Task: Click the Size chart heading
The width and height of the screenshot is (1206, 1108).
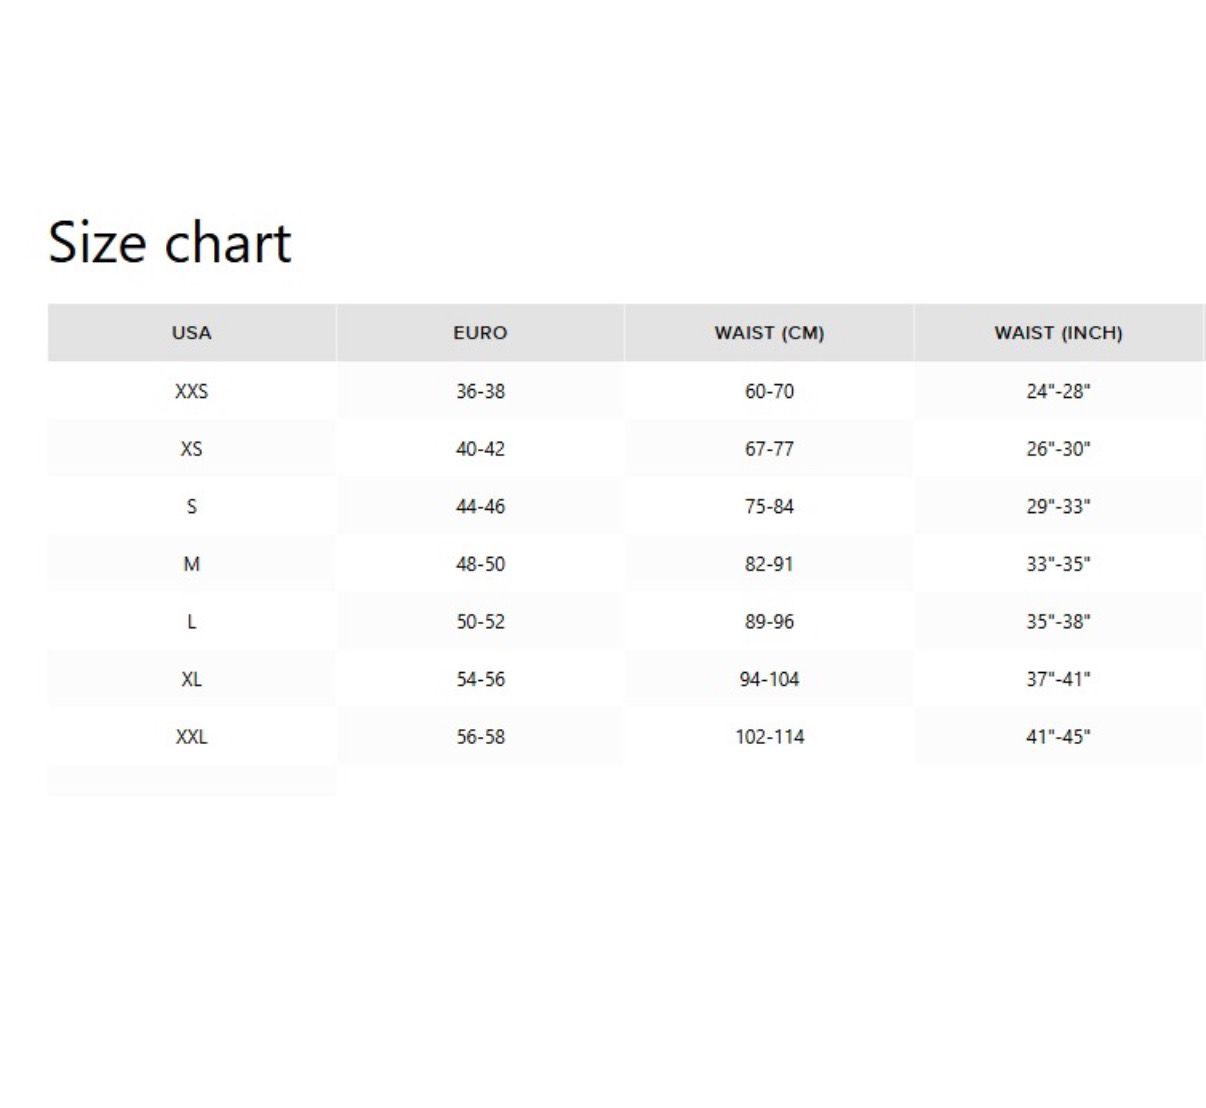Action: [170, 243]
